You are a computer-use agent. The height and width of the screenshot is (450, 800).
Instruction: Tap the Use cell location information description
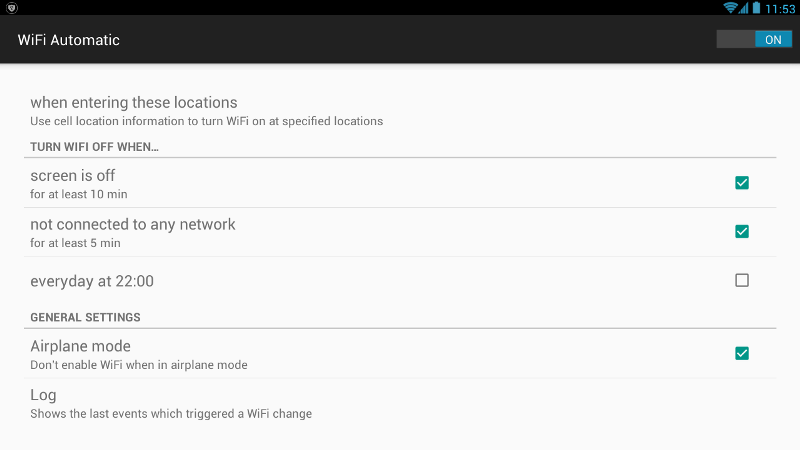click(x=207, y=121)
